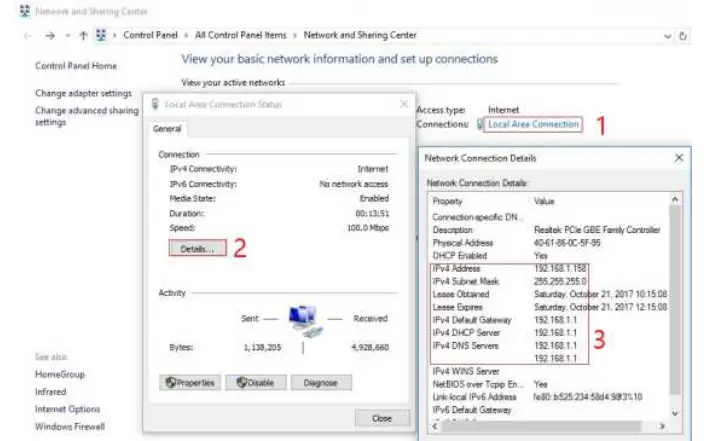Select the Connection-specific DN... row

coord(549,217)
